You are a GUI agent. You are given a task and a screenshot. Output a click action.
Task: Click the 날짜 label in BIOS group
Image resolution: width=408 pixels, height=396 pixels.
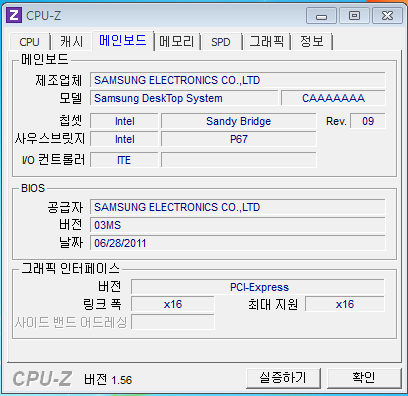[70, 243]
